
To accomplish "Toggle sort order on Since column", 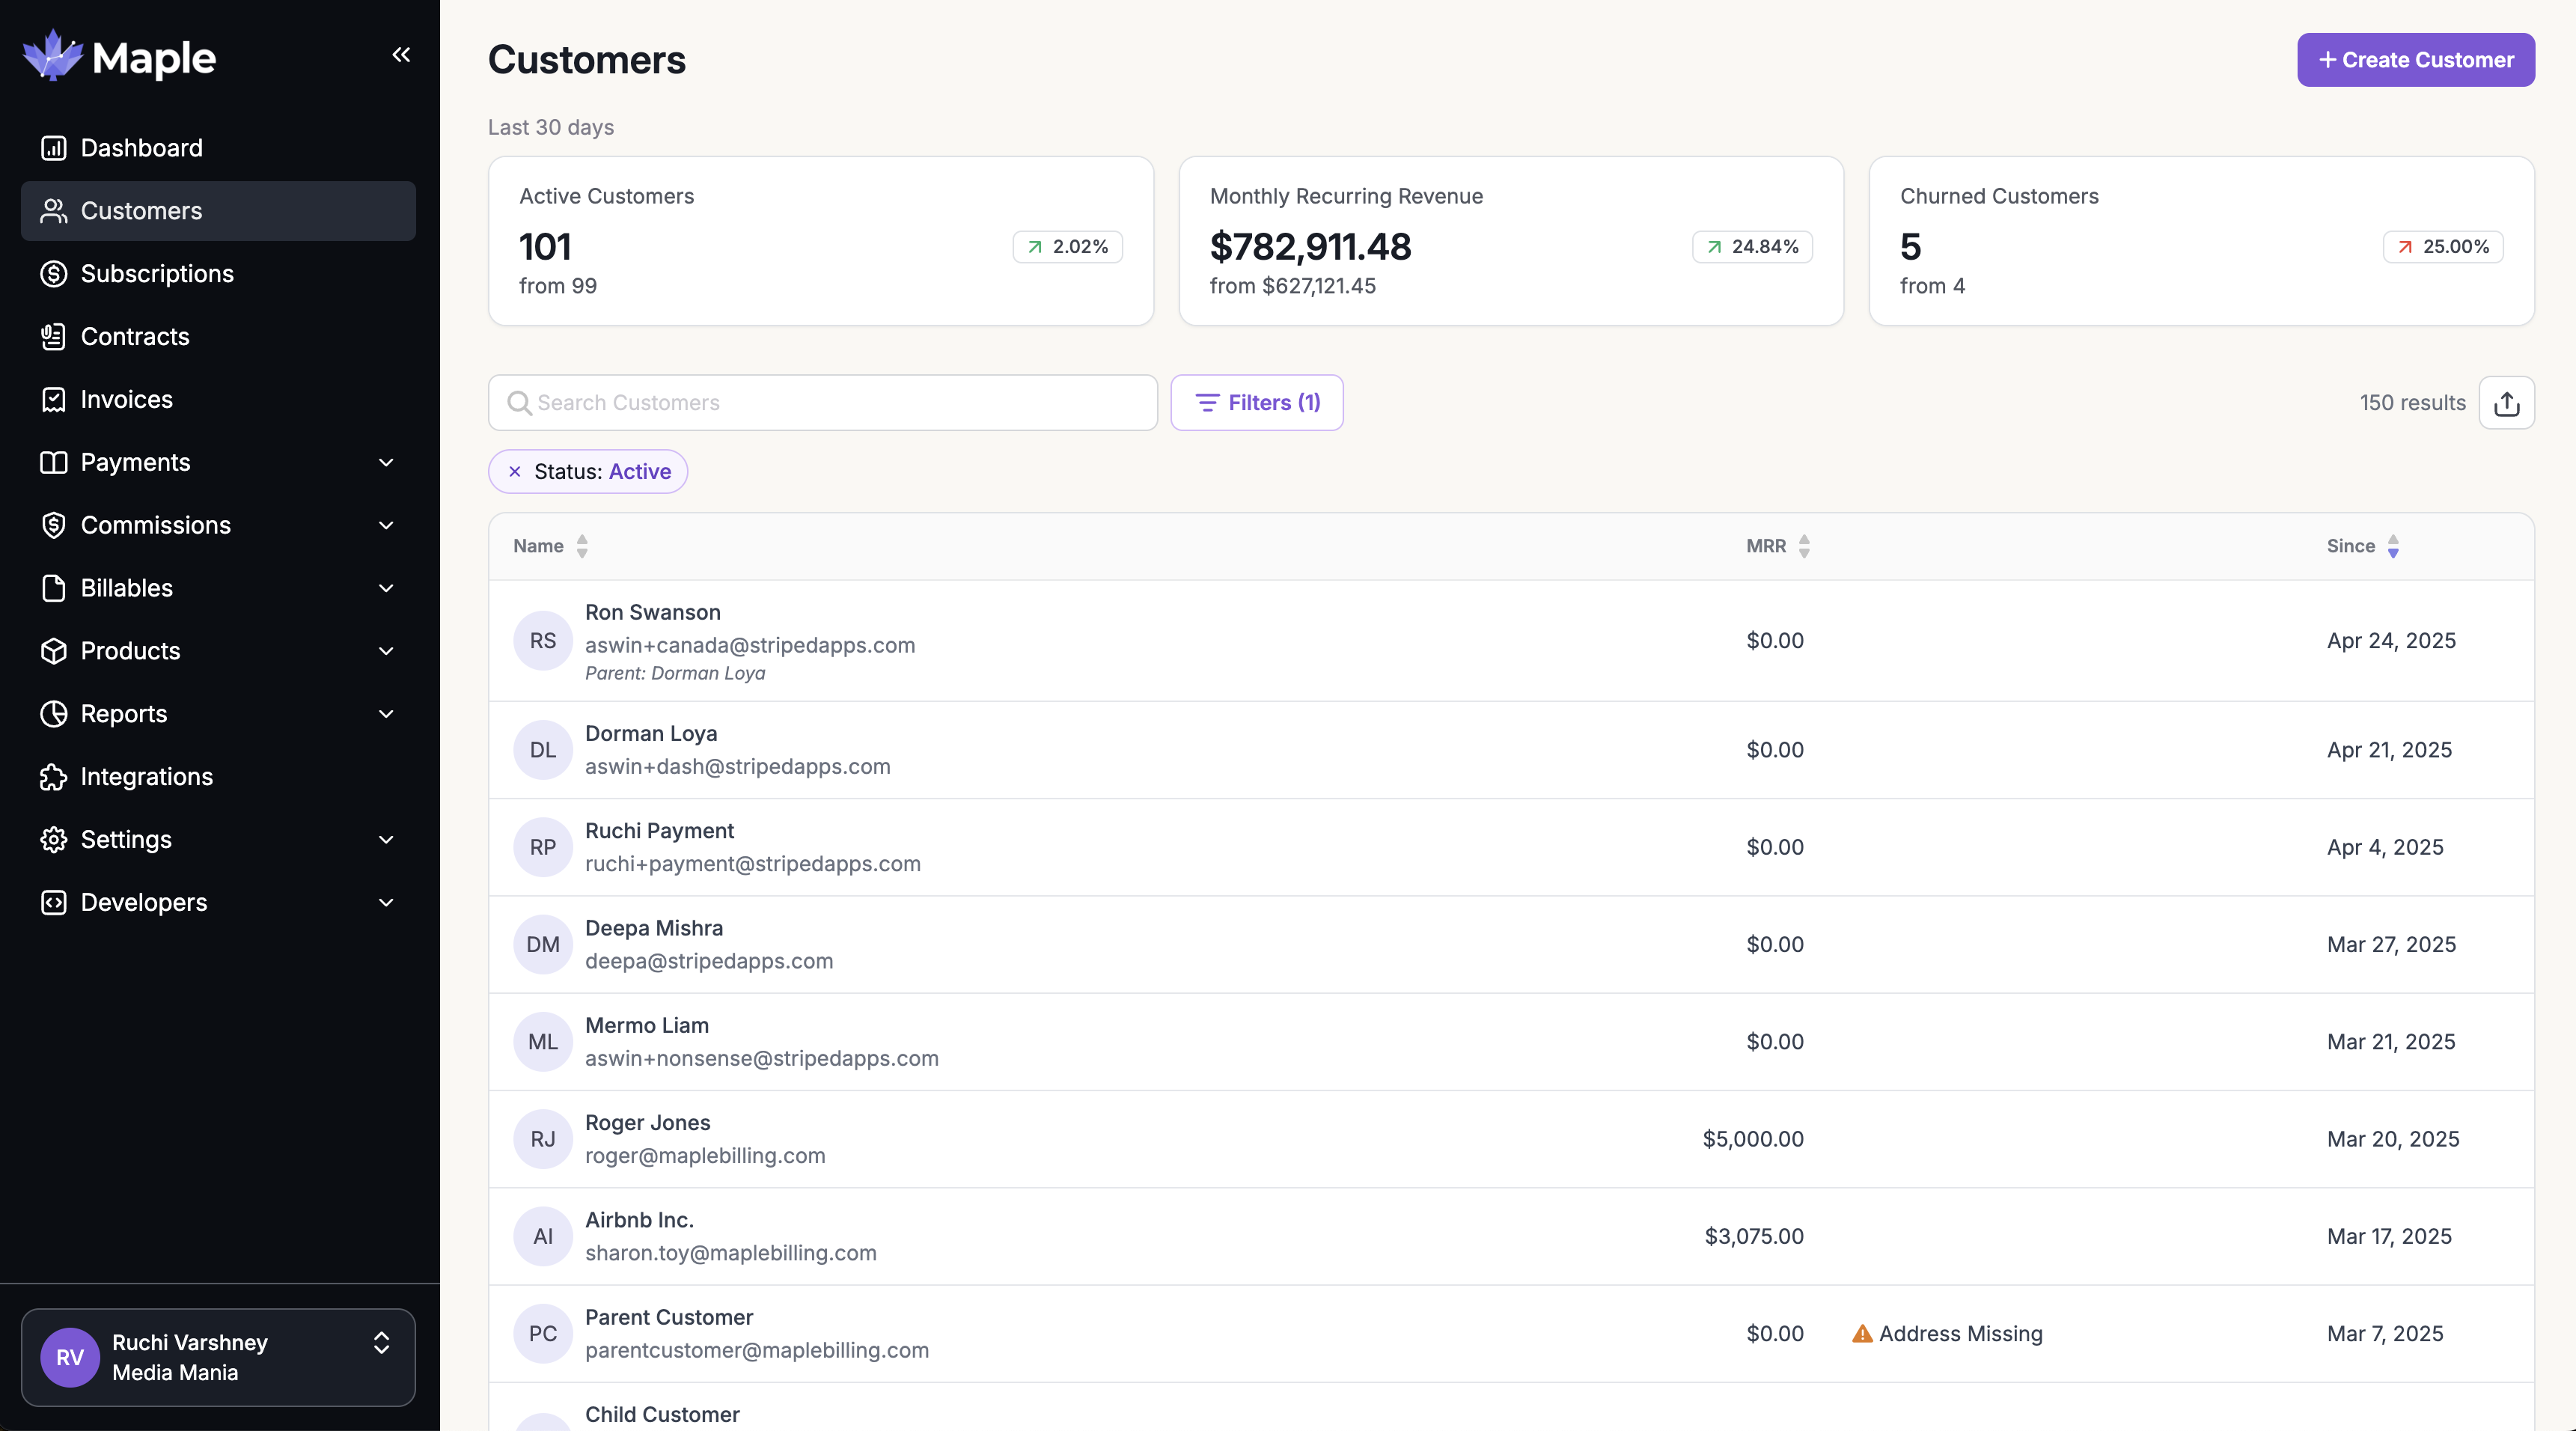I will (2392, 546).
